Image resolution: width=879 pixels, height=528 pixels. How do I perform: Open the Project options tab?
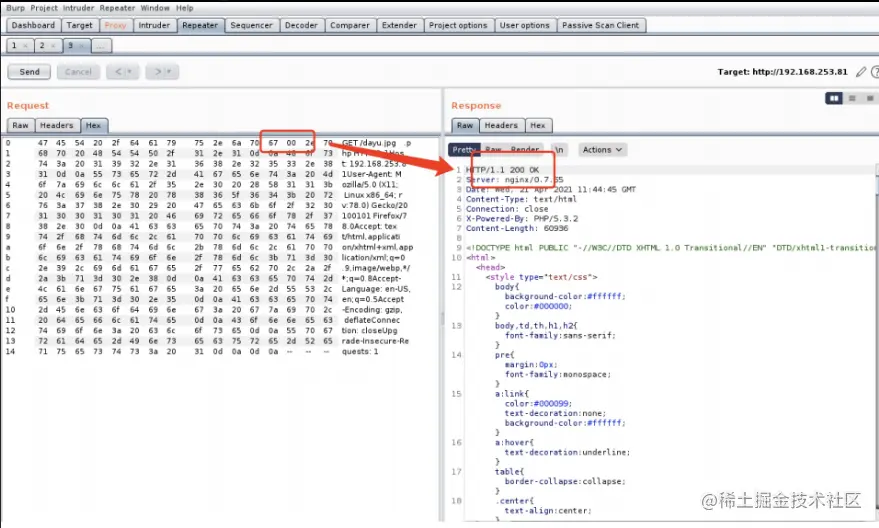point(458,25)
